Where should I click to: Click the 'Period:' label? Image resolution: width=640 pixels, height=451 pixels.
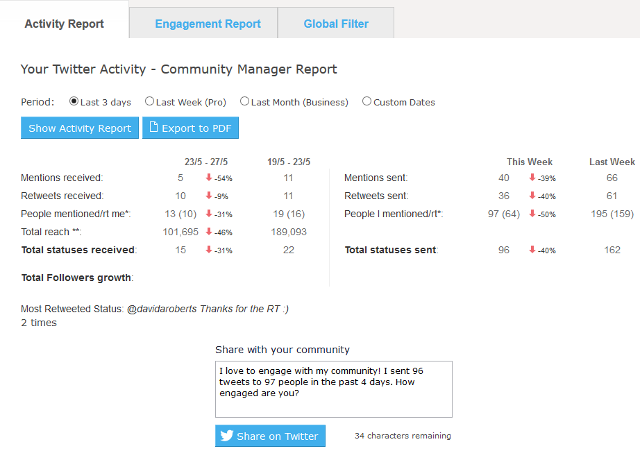[x=38, y=102]
